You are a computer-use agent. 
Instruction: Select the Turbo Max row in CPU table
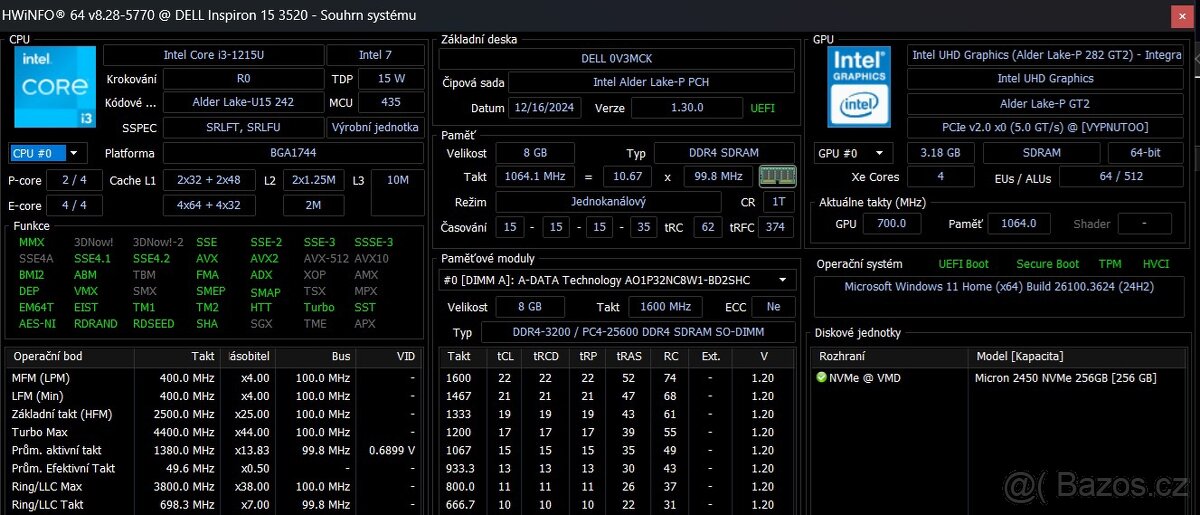(39, 432)
